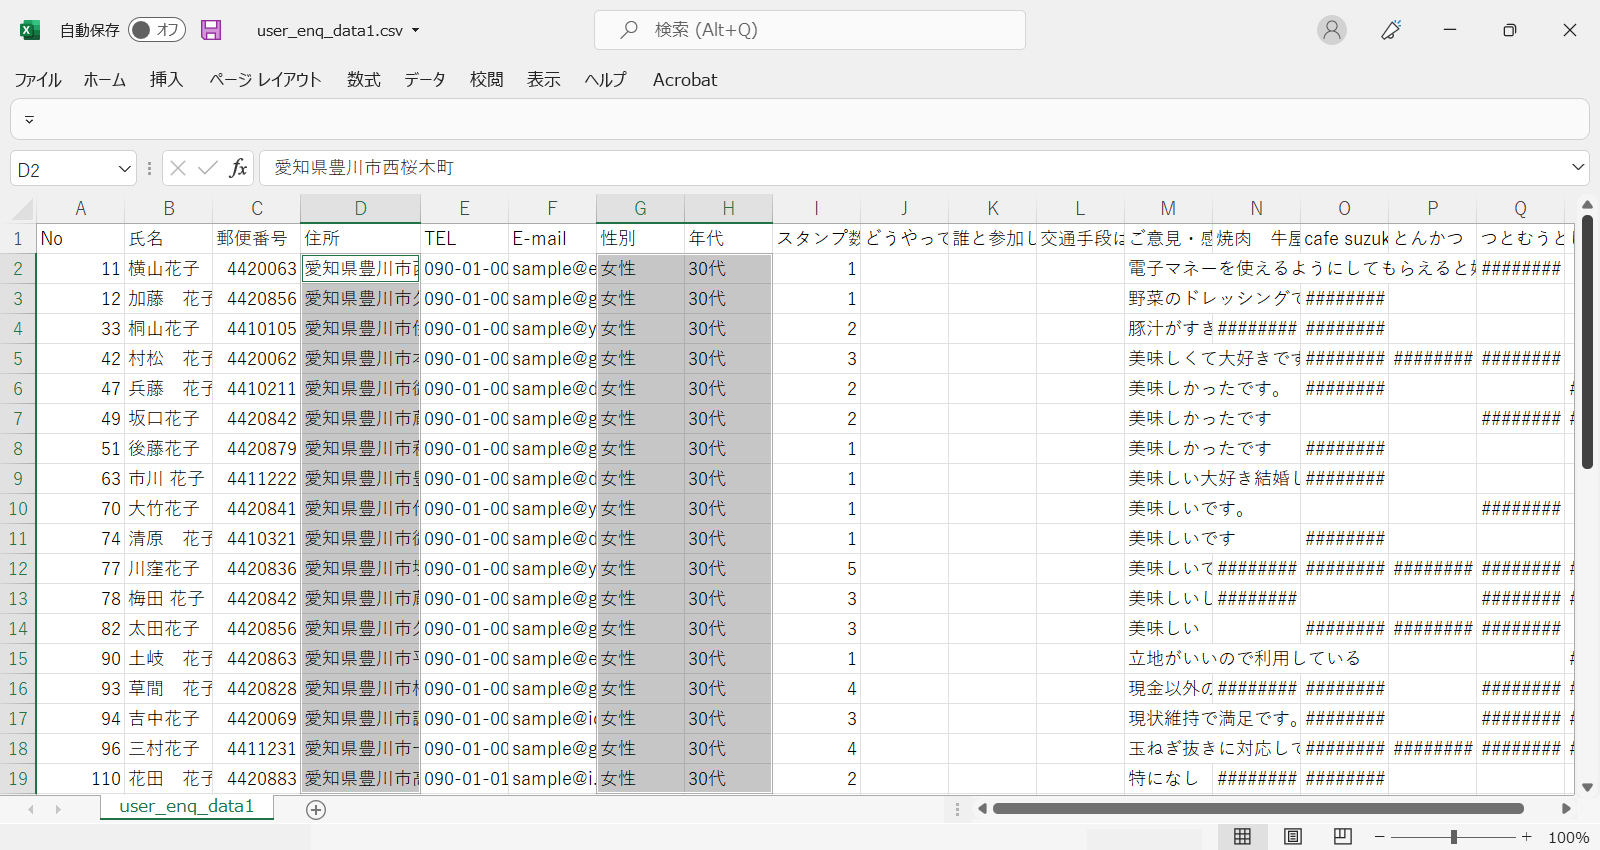Expand the formula bar chevron
Screen dimensions: 1600x850
pyautogui.click(x=1578, y=168)
